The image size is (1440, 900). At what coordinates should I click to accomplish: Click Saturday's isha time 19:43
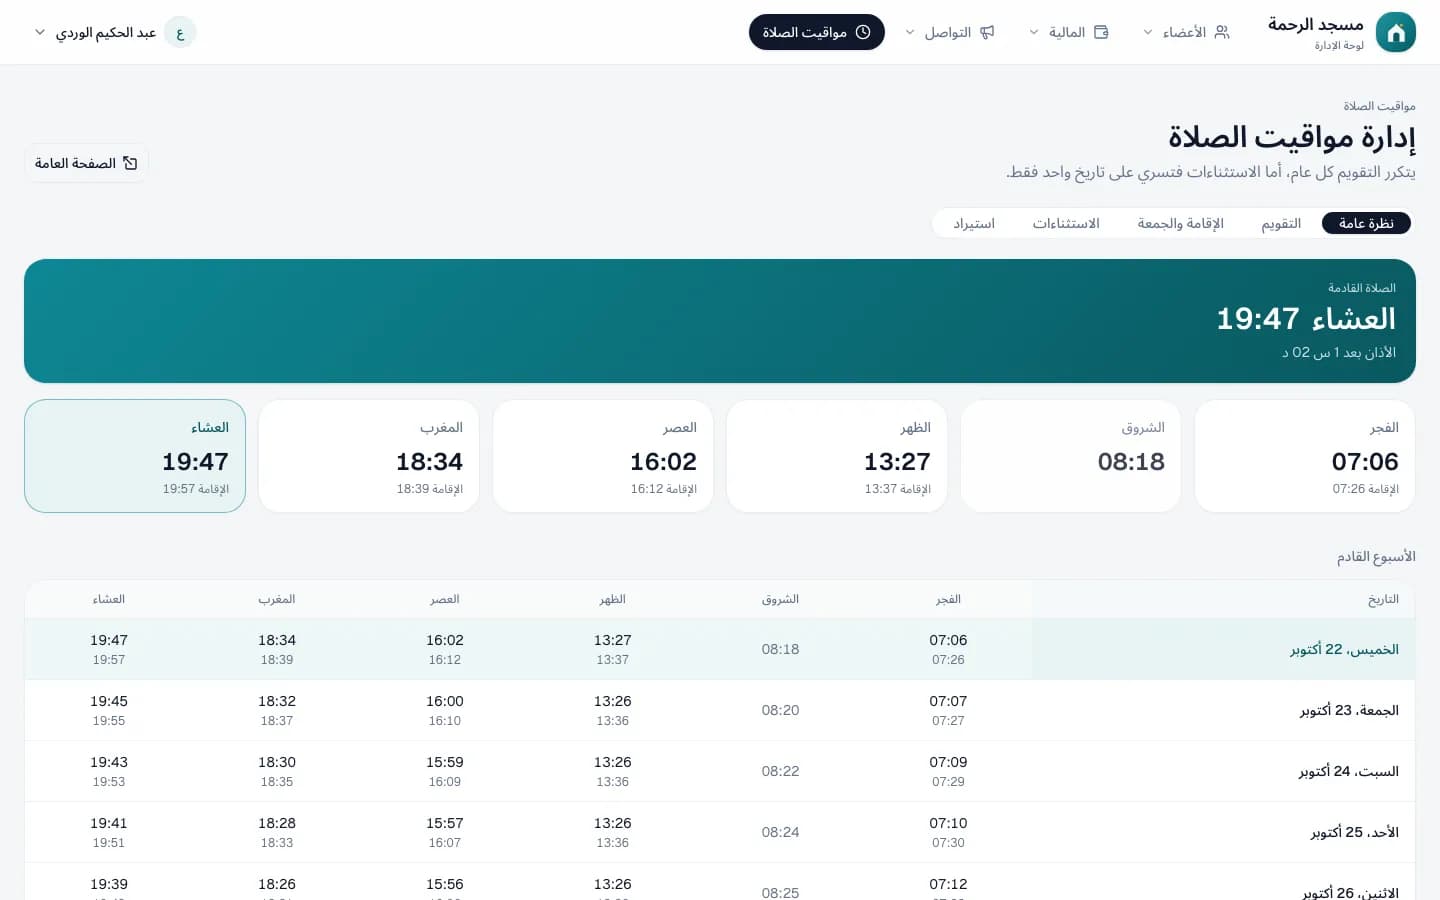pyautogui.click(x=109, y=762)
